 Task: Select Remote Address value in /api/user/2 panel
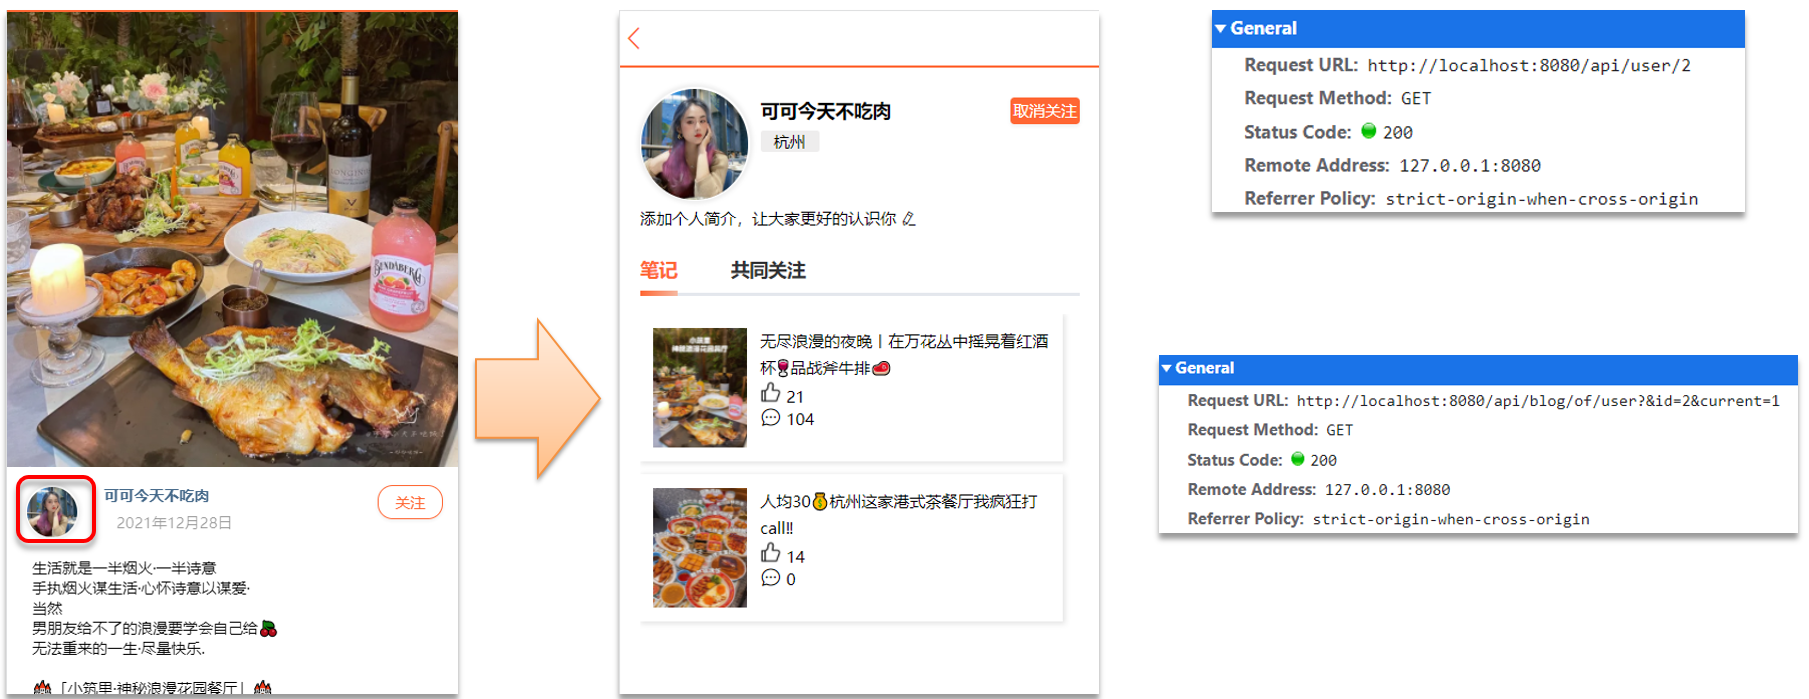1470,166
